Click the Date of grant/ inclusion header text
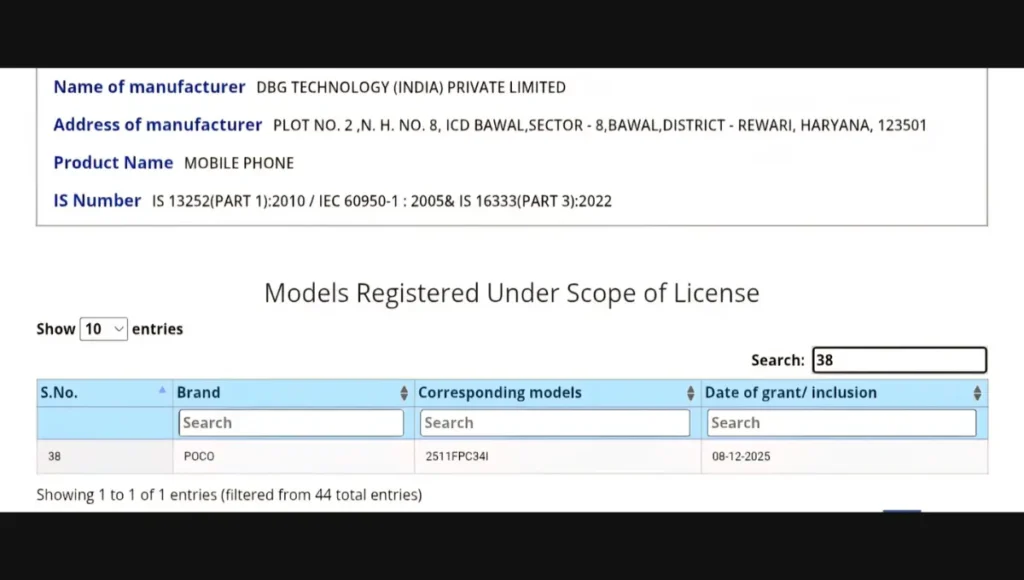Viewport: 1024px width, 580px height. (x=790, y=393)
